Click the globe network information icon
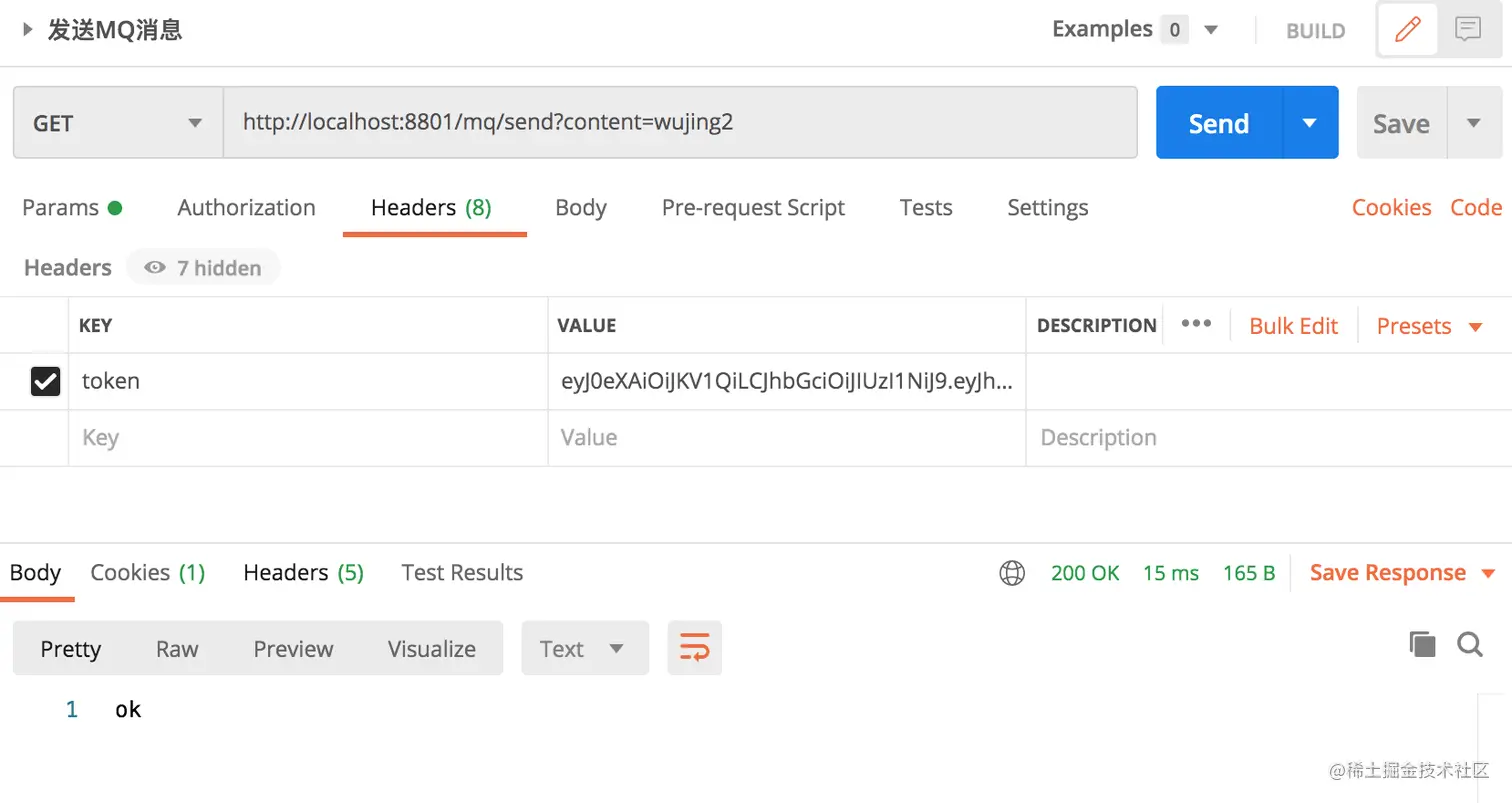This screenshot has height=803, width=1512. [1012, 573]
